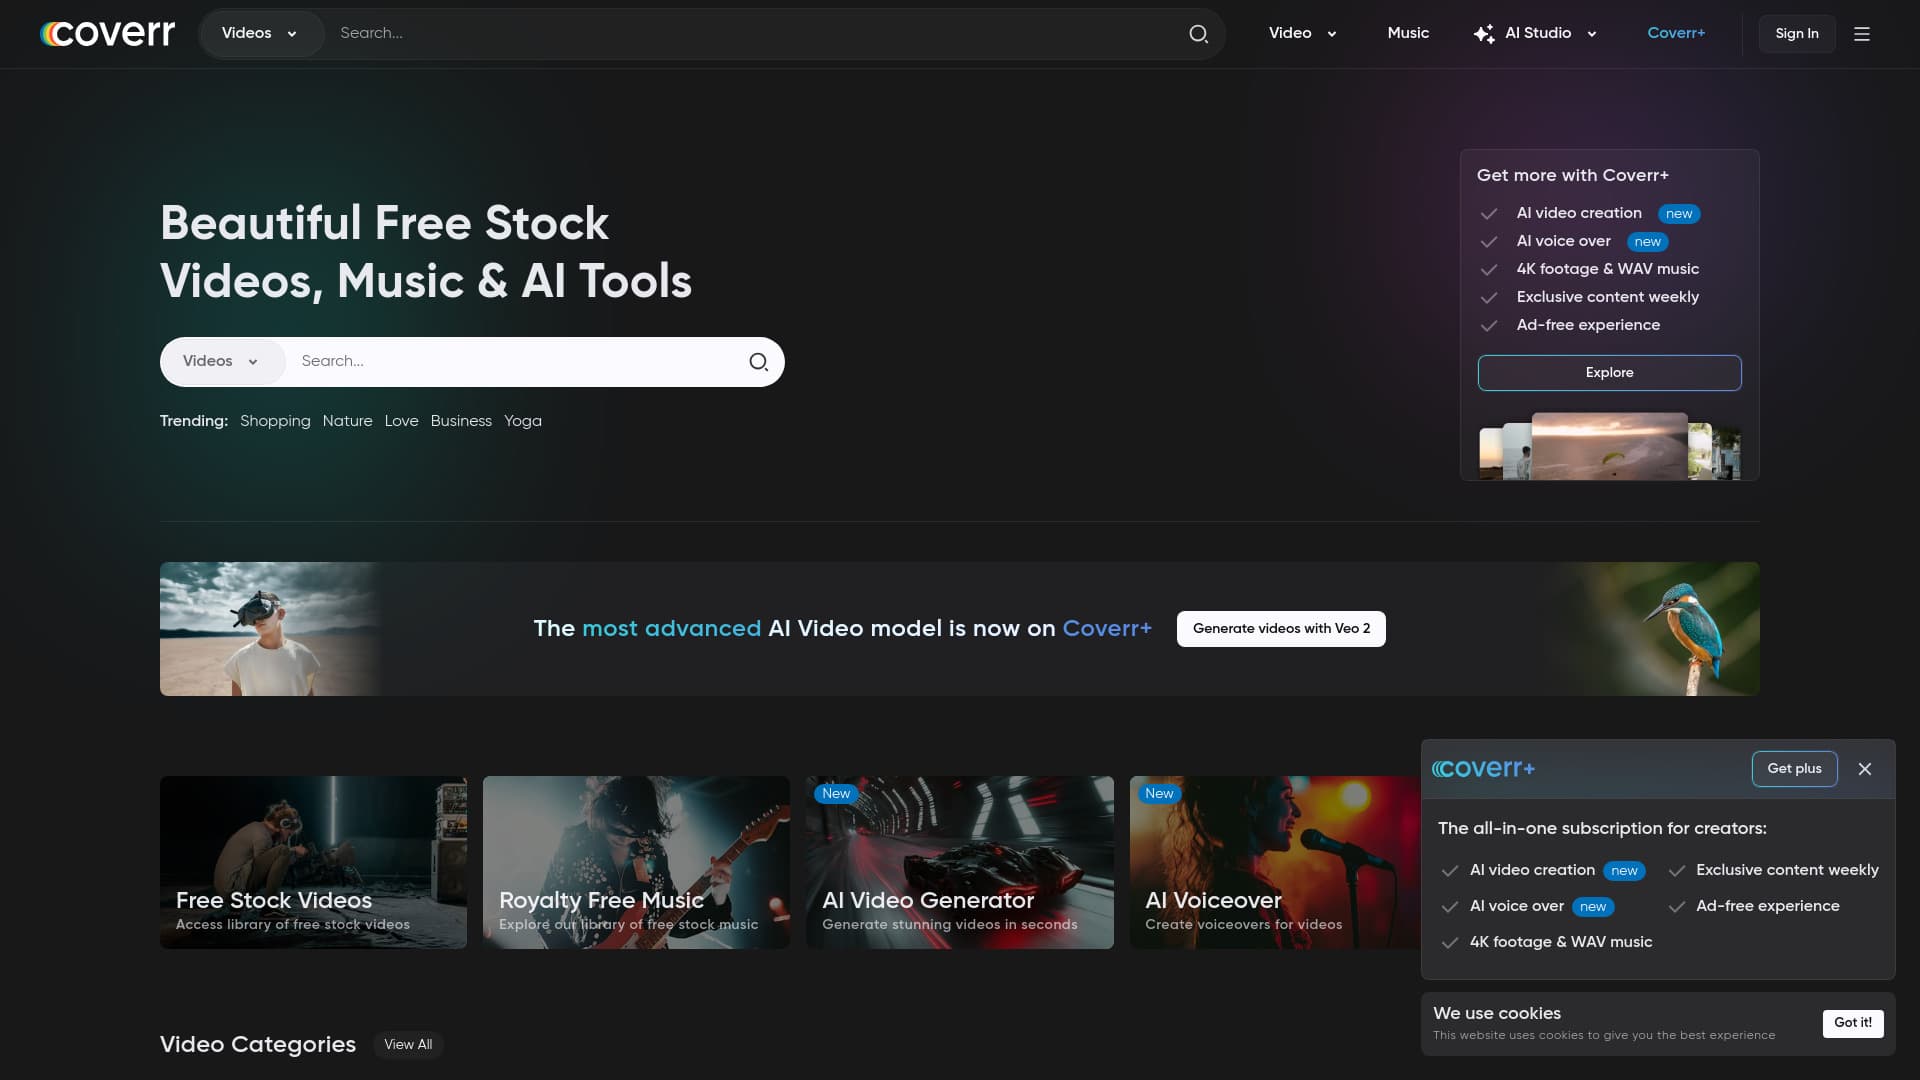
Task: Accept cookies with Got it! button
Action: (x=1853, y=1023)
